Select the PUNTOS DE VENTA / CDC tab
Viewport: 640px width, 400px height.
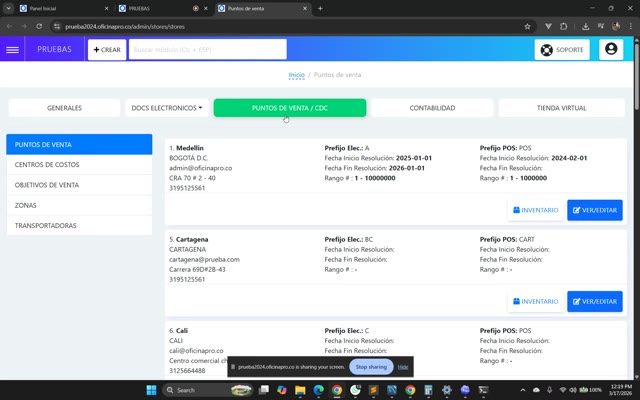pyautogui.click(x=290, y=108)
